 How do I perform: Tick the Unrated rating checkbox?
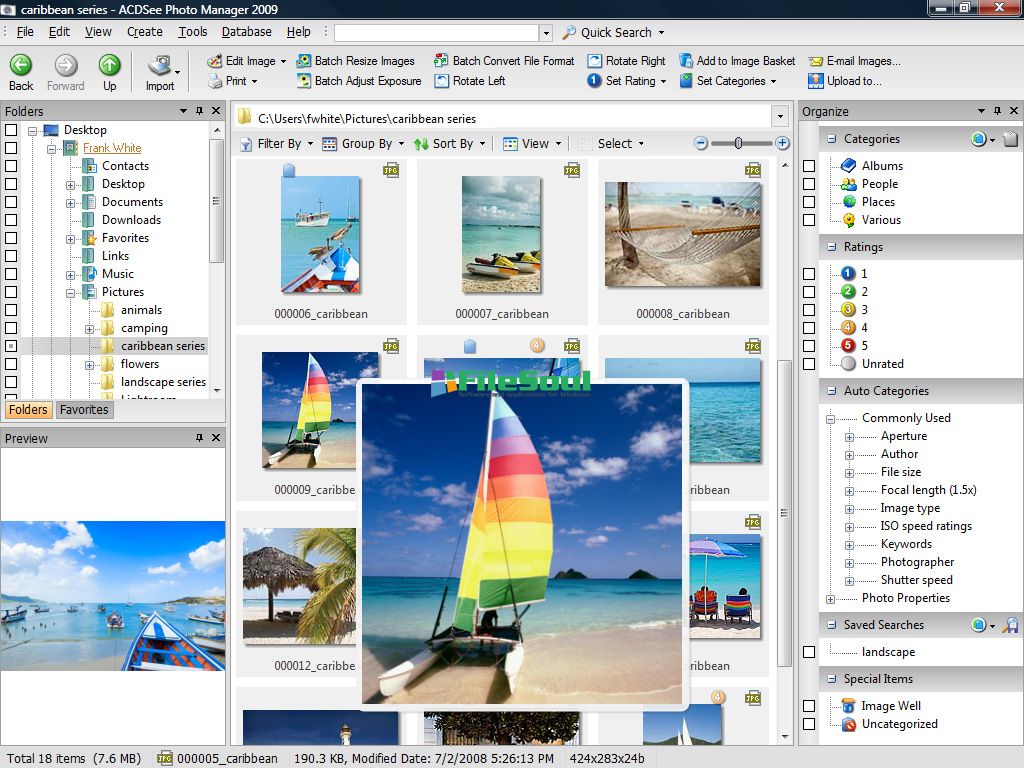point(809,364)
